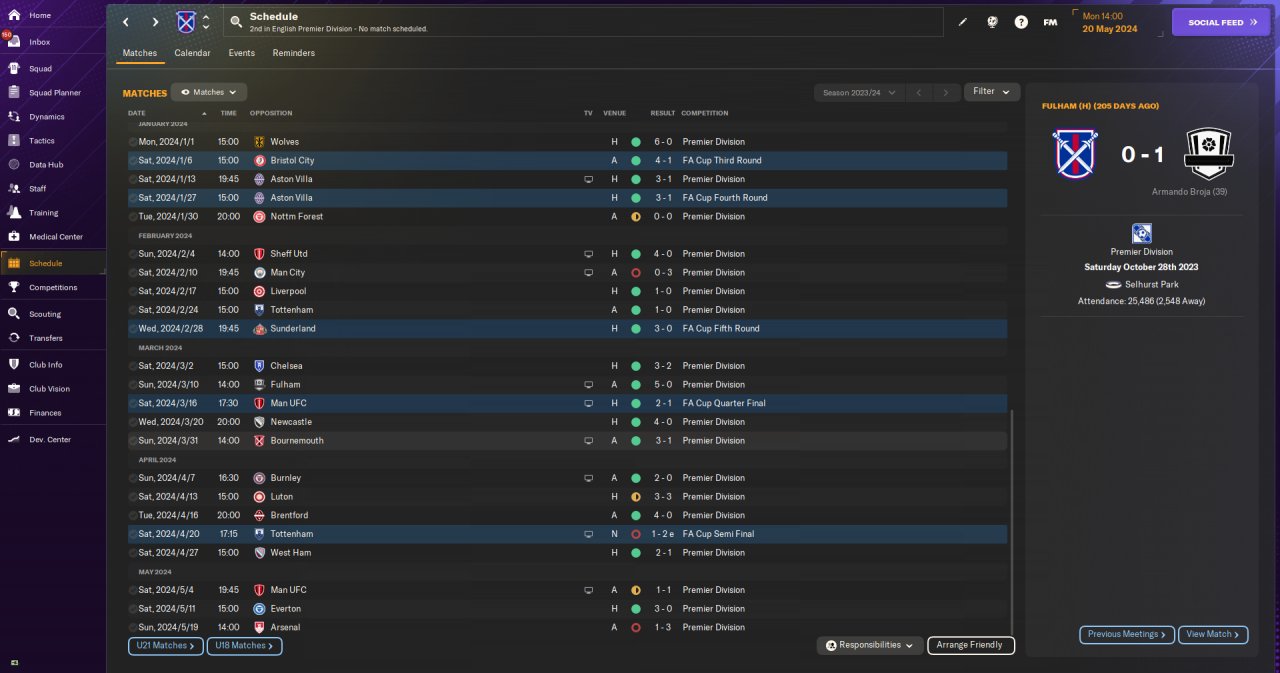The height and width of the screenshot is (673, 1280).
Task: Toggle the circle marker on Wolves row
Action: point(133,142)
